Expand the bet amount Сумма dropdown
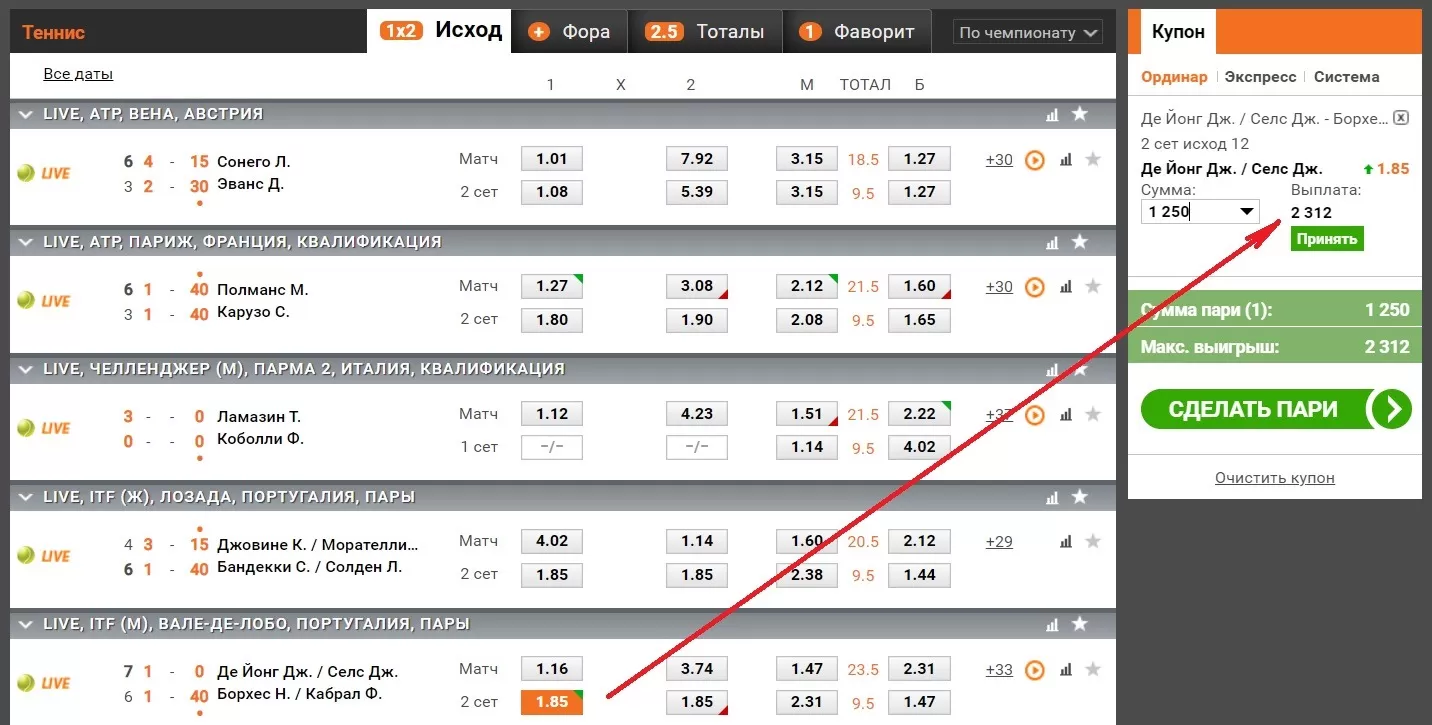 click(x=1247, y=212)
